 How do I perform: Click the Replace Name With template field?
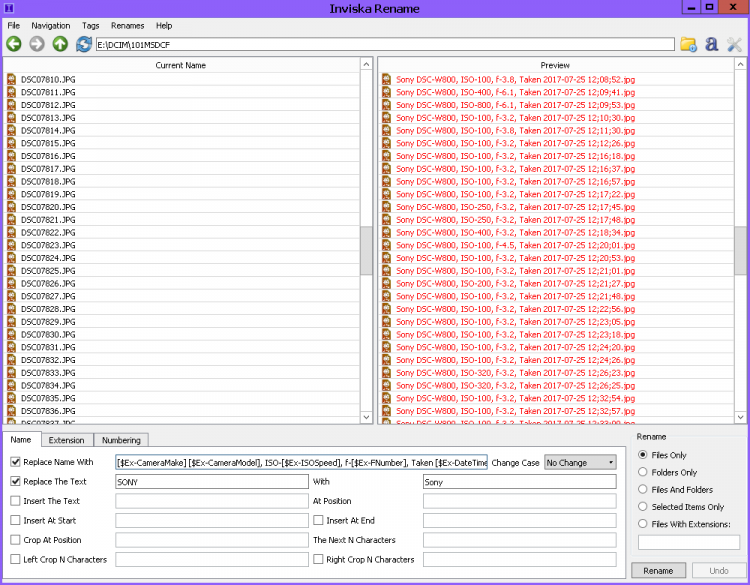(x=301, y=463)
